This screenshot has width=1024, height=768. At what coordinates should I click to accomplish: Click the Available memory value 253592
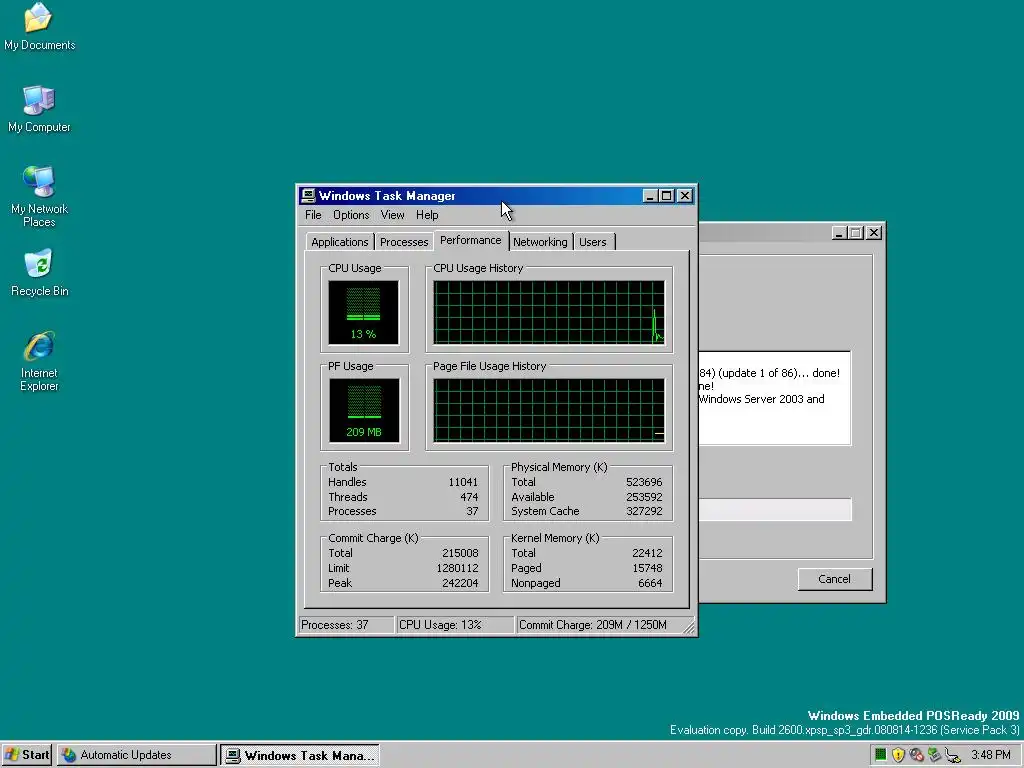pos(644,497)
